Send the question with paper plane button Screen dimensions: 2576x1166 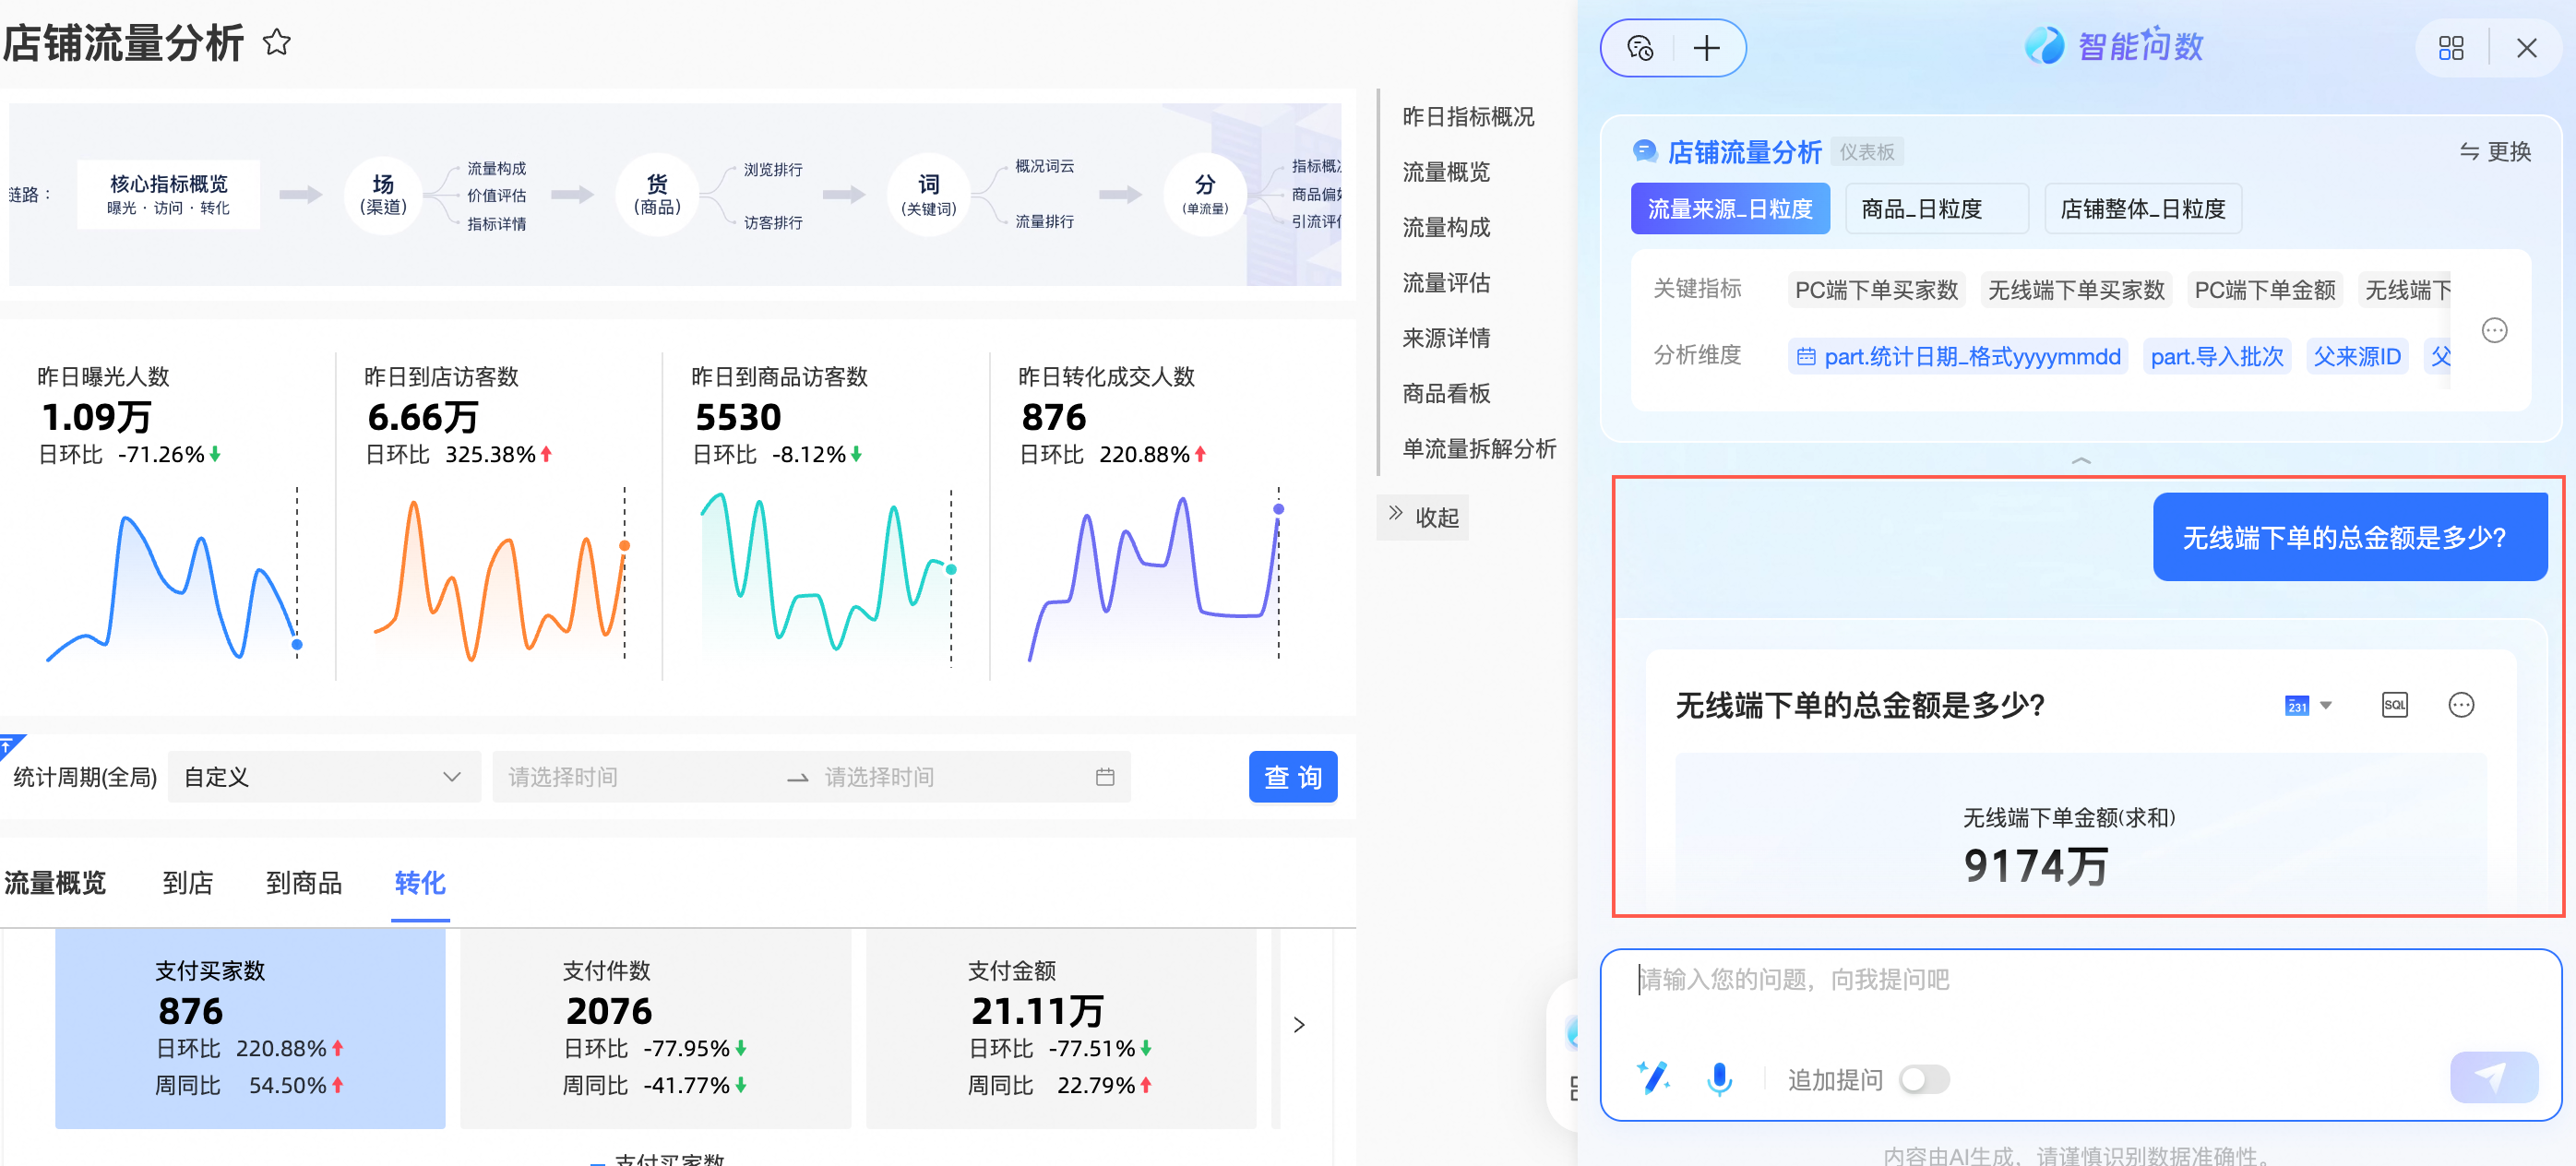tap(2493, 1078)
